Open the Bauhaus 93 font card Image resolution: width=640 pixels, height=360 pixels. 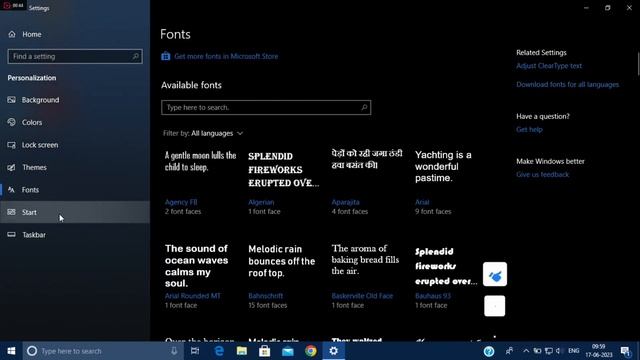[446, 276]
